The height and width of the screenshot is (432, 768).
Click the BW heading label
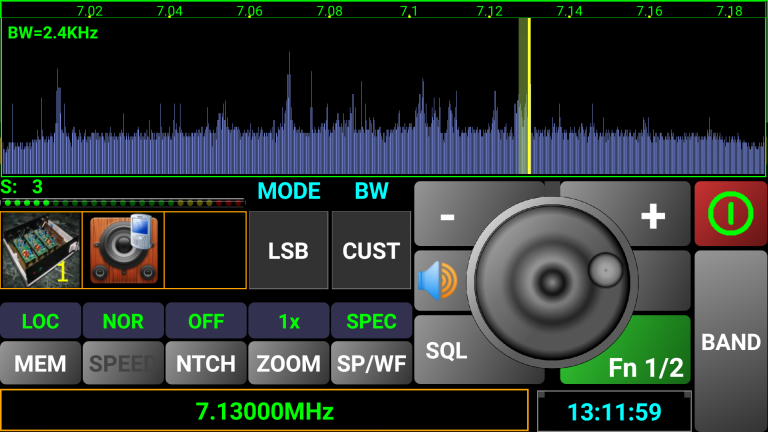click(x=371, y=191)
